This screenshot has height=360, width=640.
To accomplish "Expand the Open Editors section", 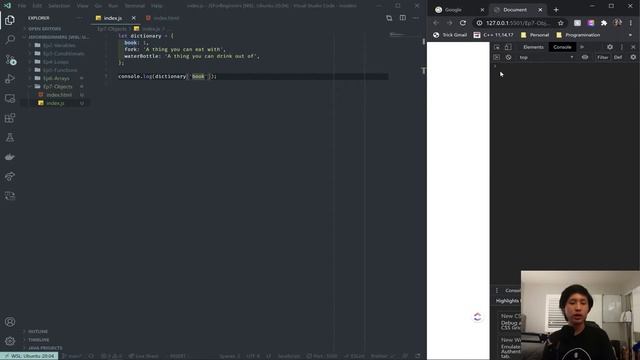I will [x=45, y=29].
